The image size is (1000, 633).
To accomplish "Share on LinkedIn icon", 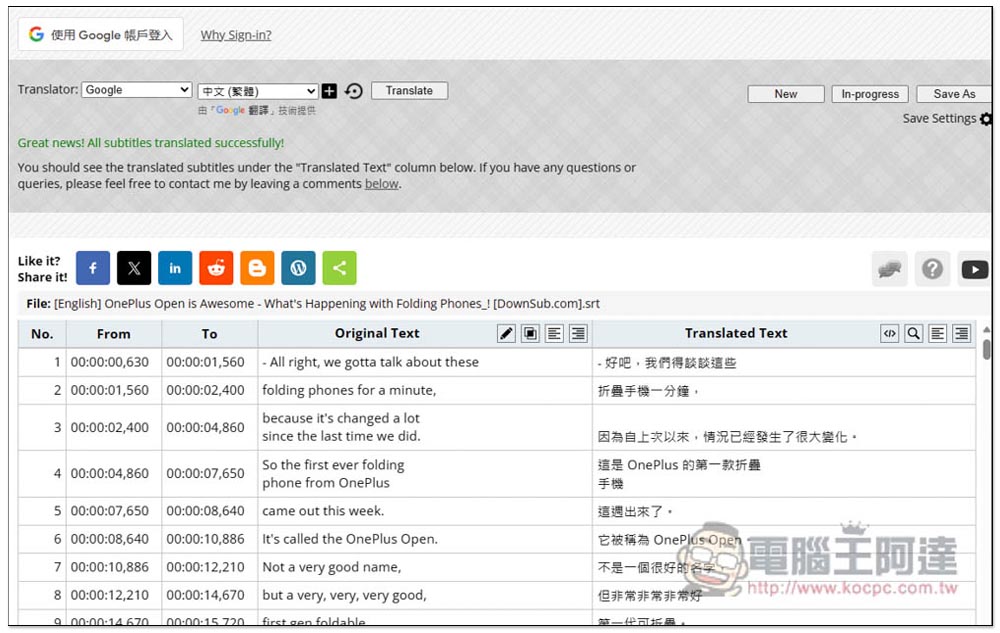I will coord(175,268).
